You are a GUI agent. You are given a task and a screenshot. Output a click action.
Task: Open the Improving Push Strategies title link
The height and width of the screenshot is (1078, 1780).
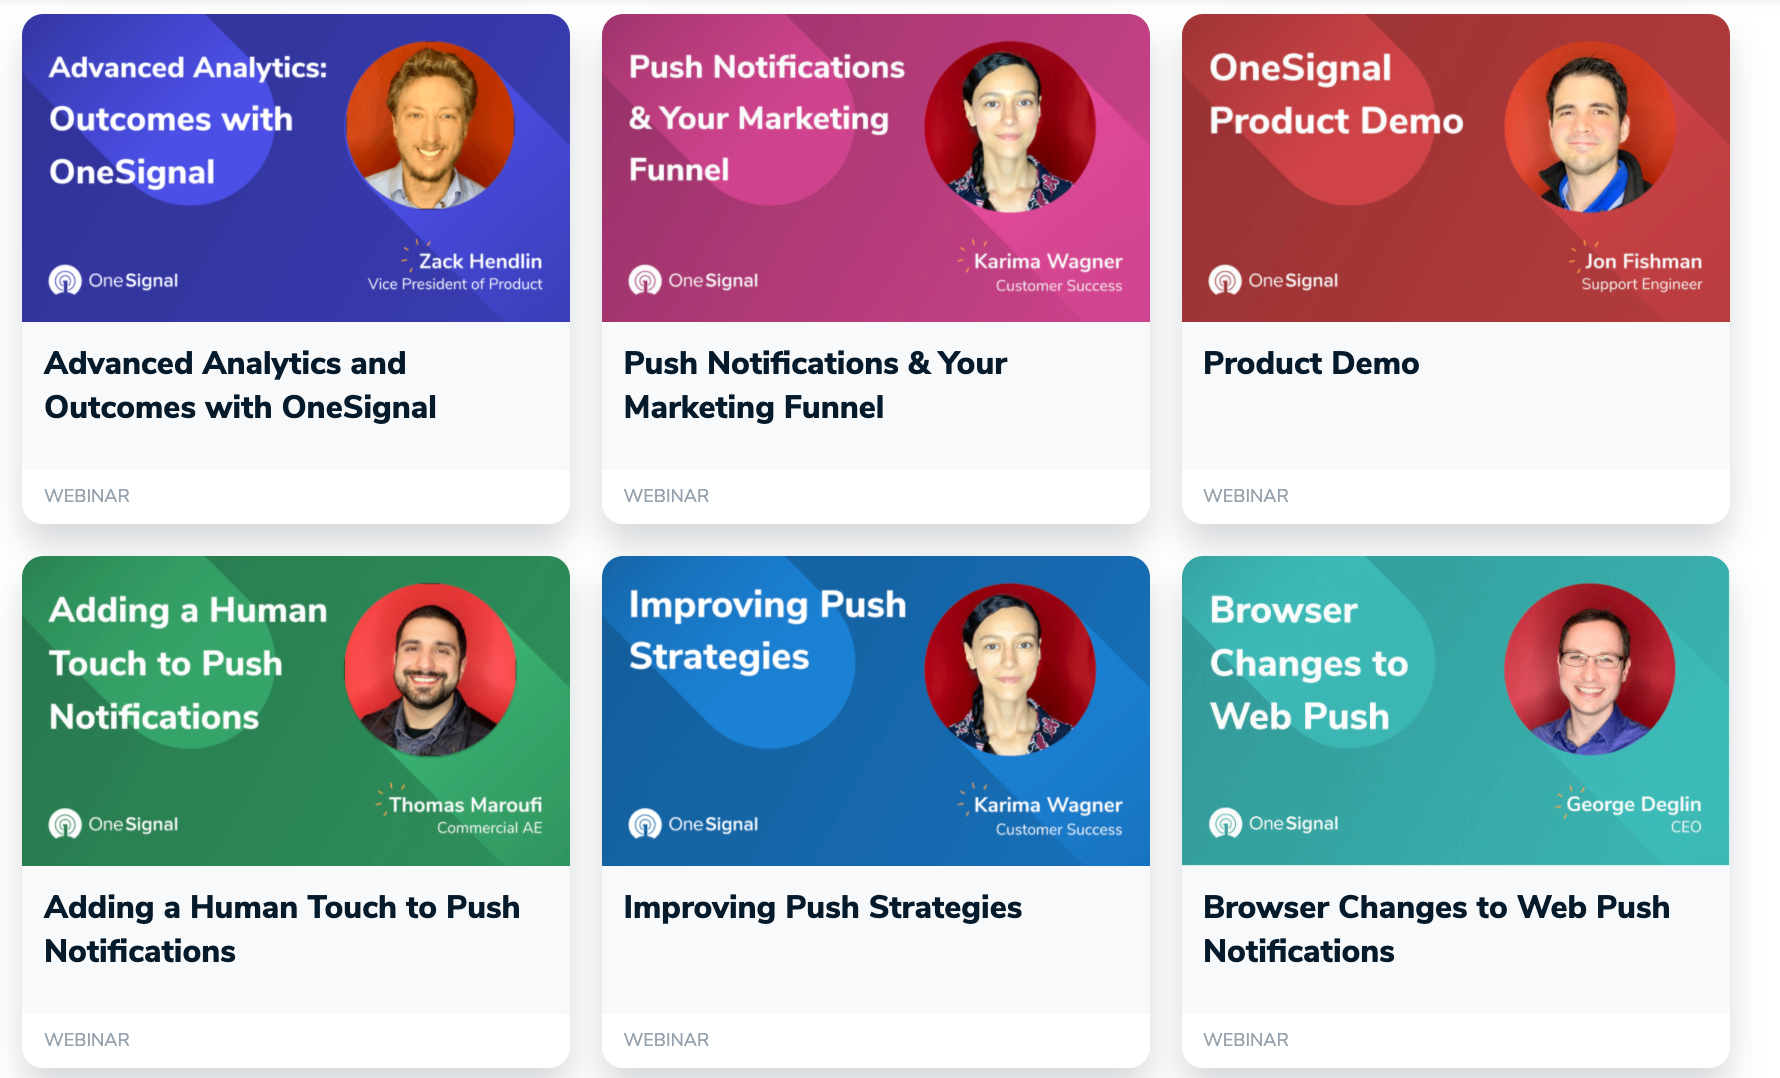(823, 907)
